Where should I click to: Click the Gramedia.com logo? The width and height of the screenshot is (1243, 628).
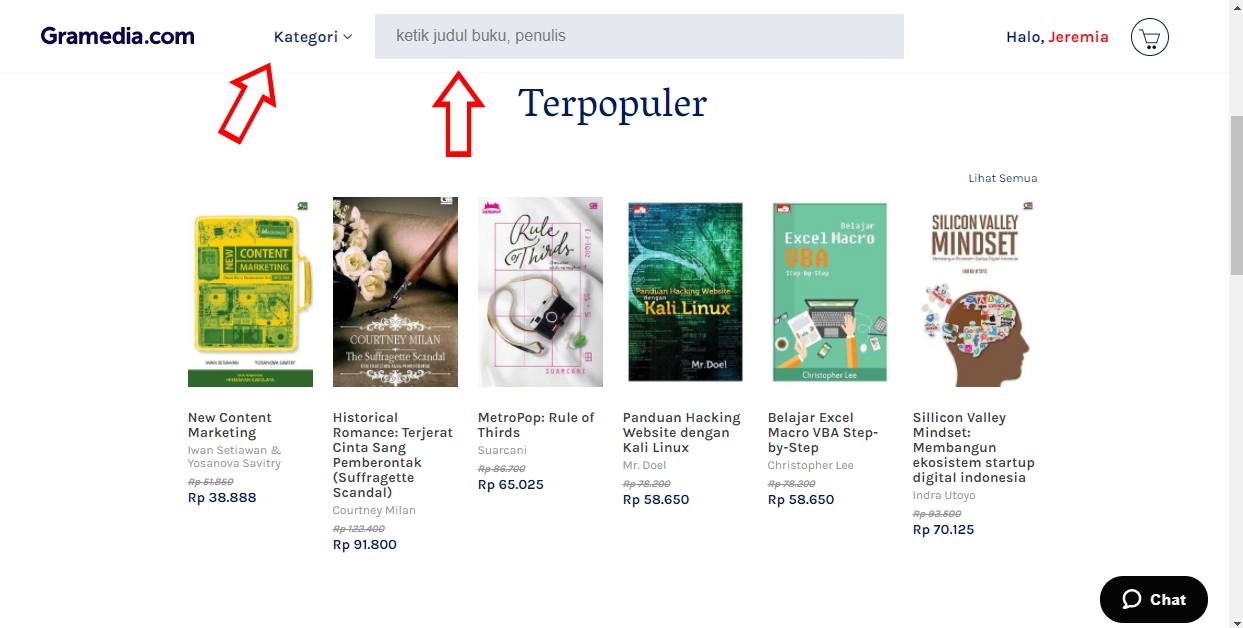pyautogui.click(x=118, y=36)
